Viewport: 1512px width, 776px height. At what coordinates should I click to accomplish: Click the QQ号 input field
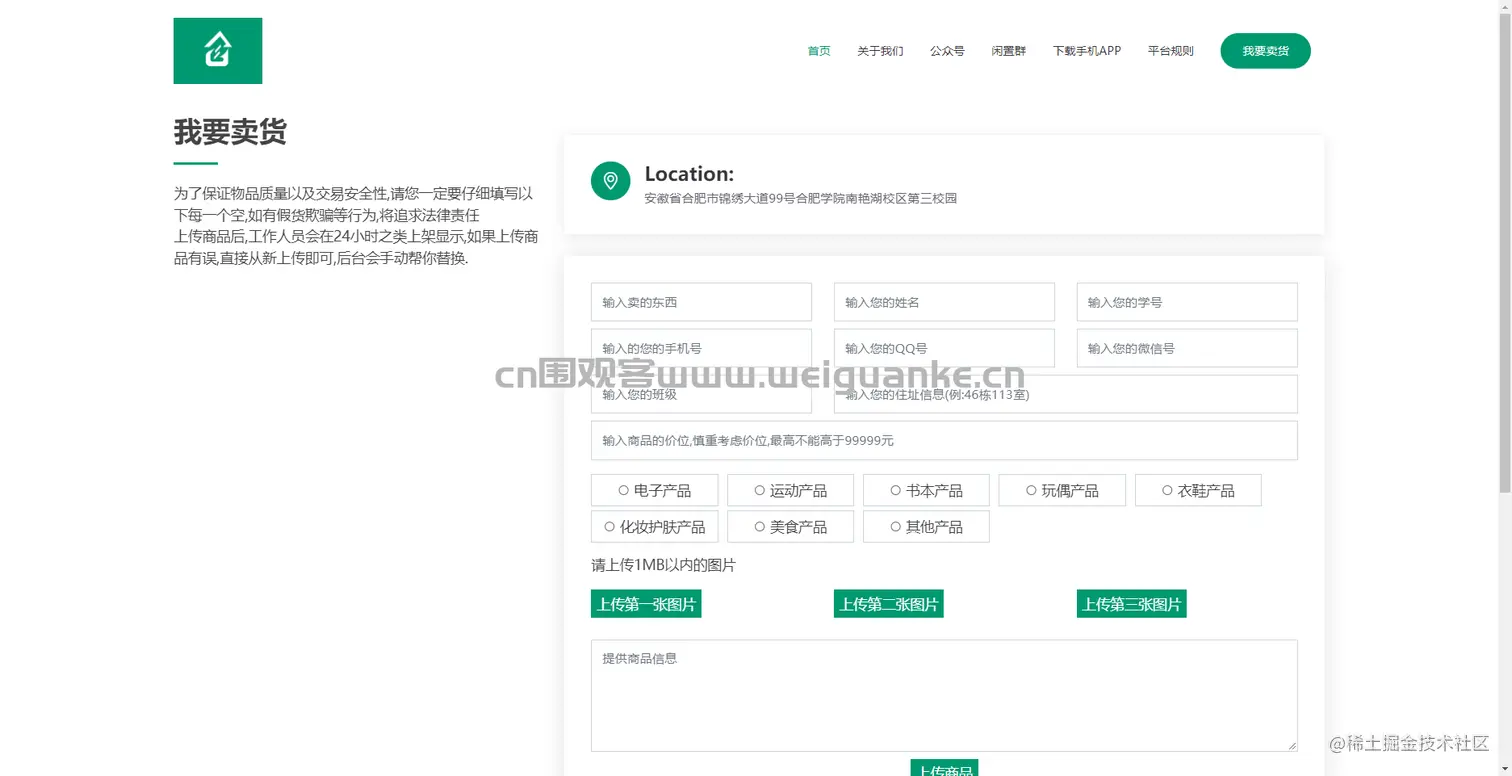[944, 348]
